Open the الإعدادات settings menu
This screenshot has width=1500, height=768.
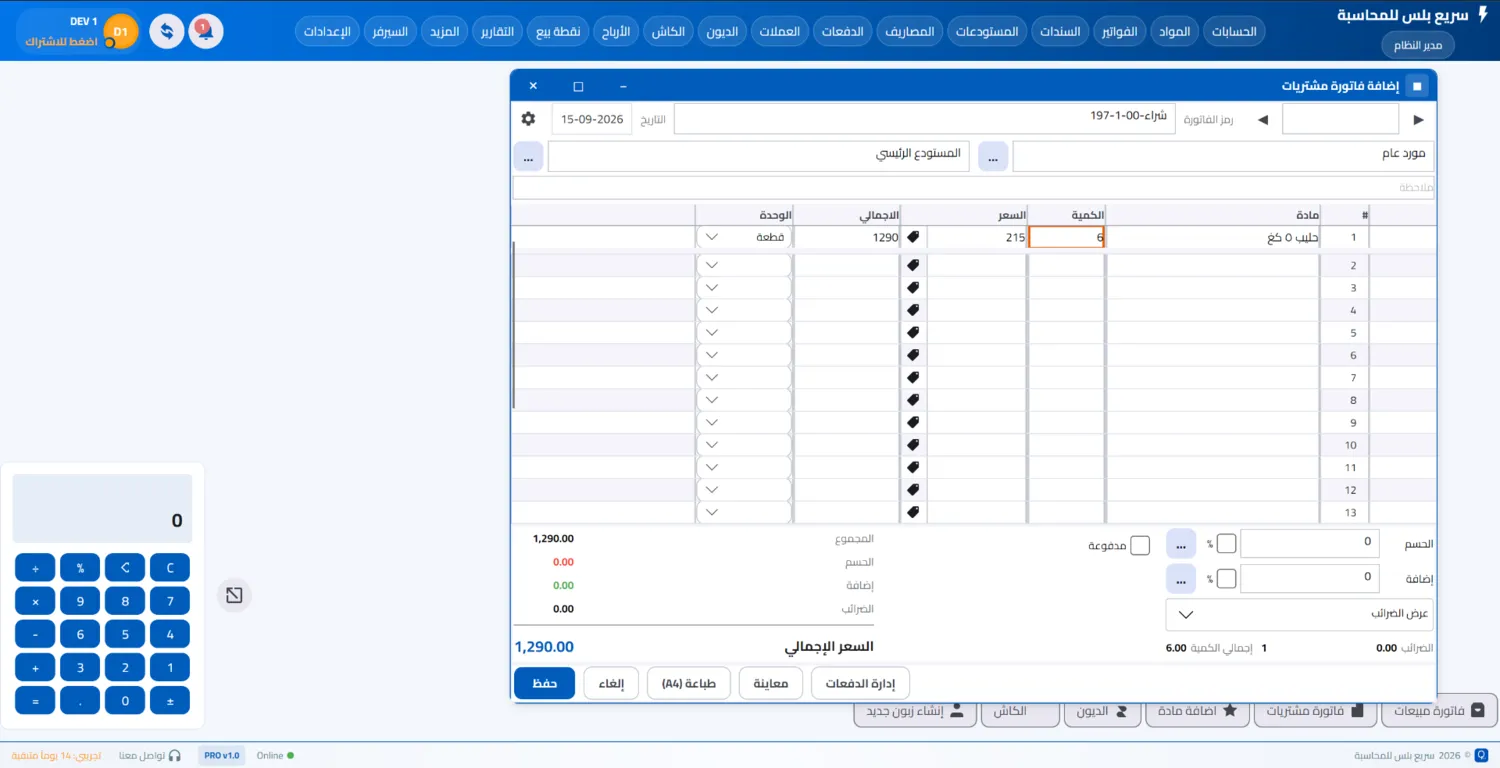click(x=327, y=31)
